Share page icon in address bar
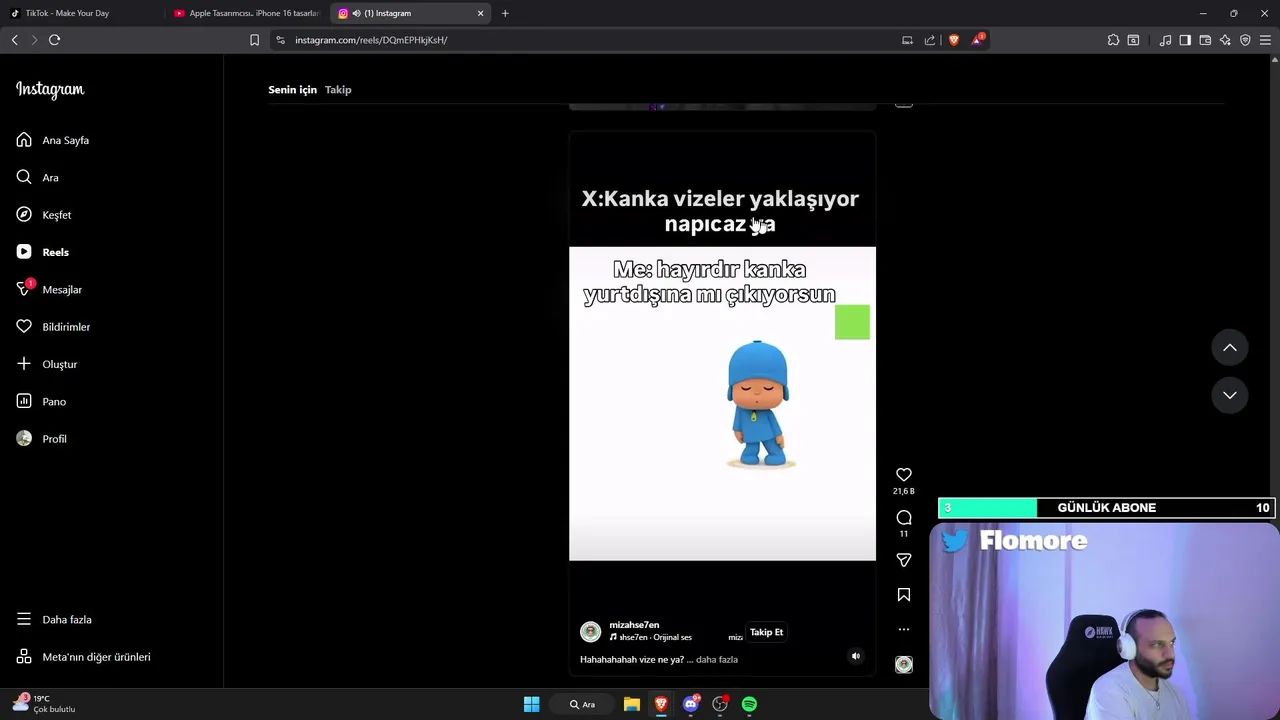Screen dimensions: 1280x720 pos(930,40)
